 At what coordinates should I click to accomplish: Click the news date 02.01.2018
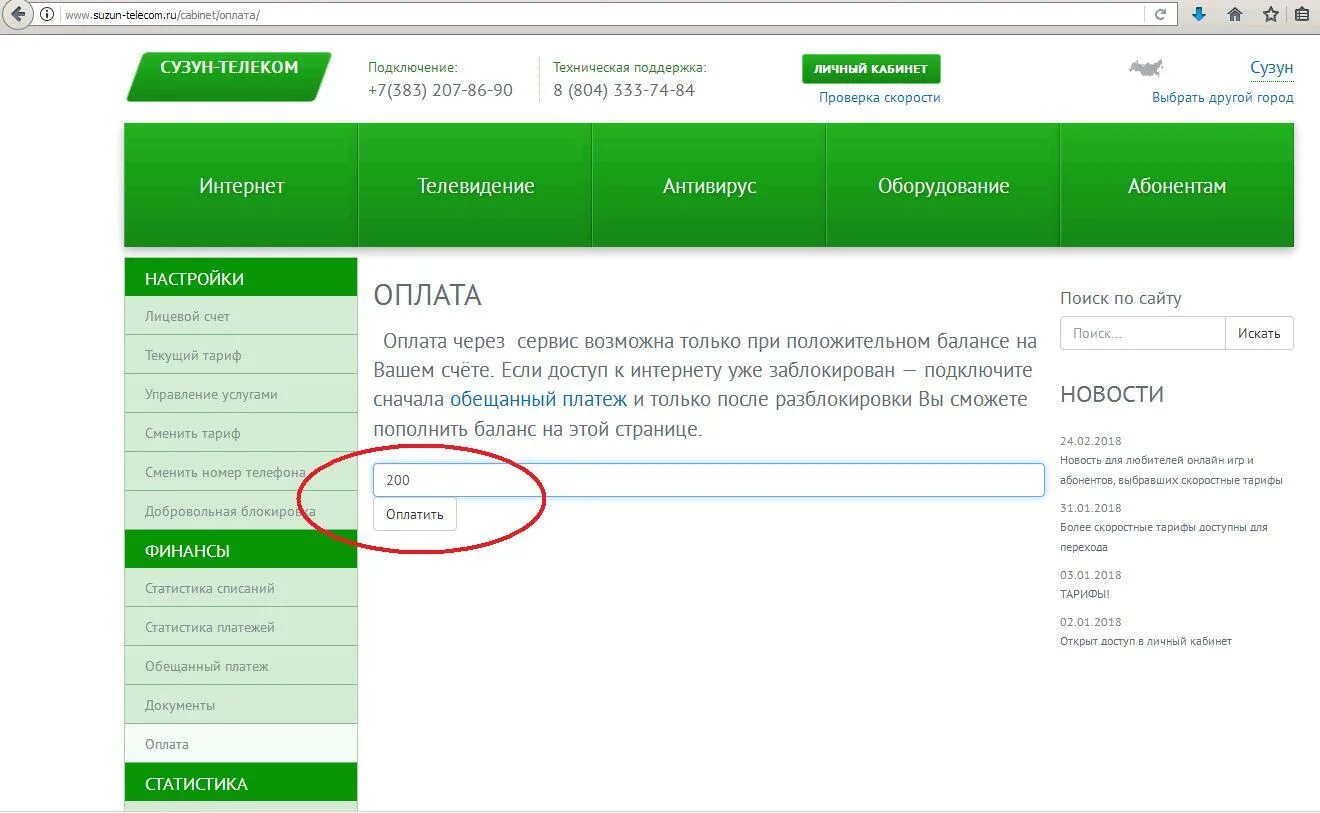[x=1091, y=622]
